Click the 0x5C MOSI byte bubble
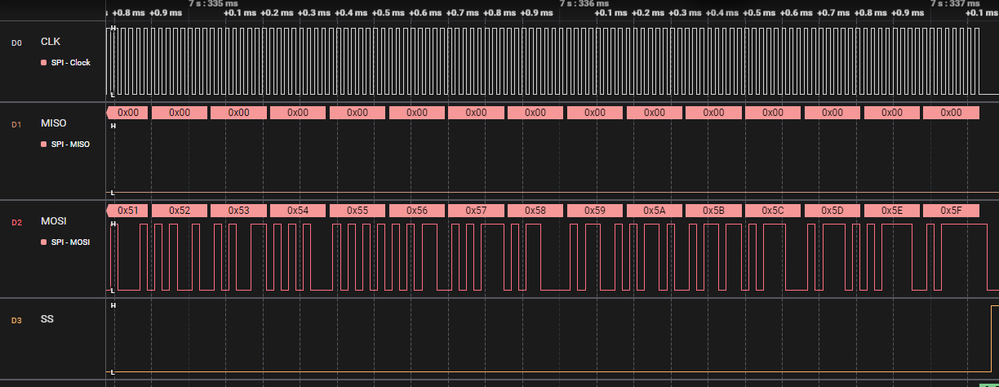This screenshot has height=387, width=999. [x=773, y=210]
